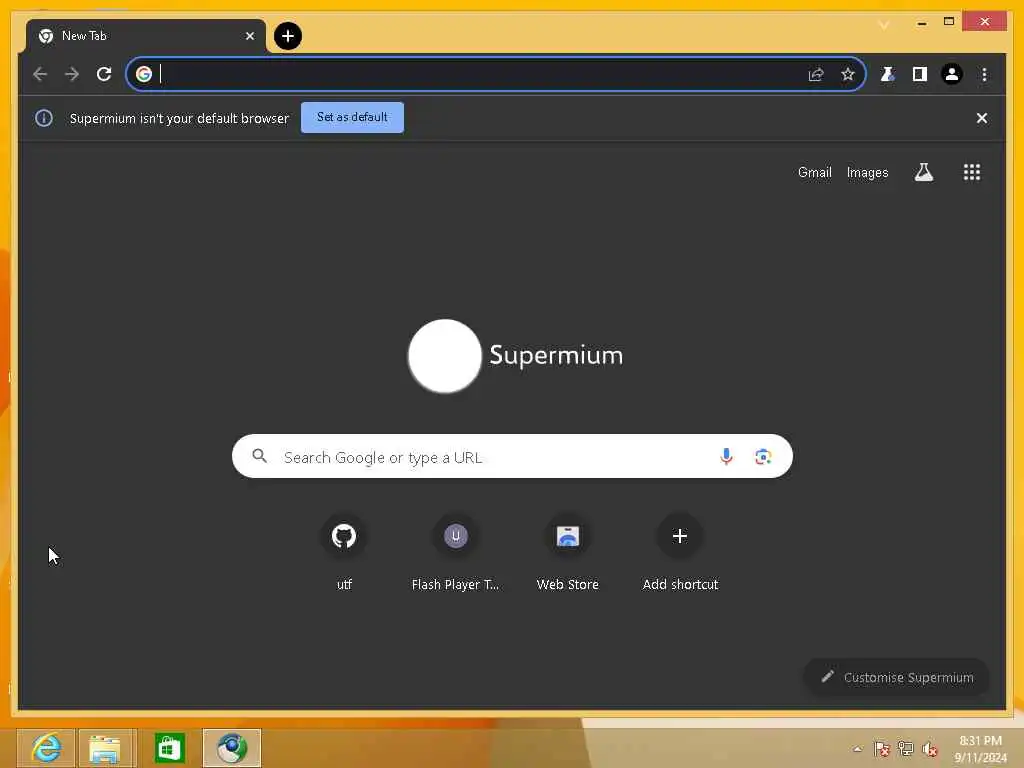Open Internet Explorer from the taskbar
The height and width of the screenshot is (768, 1024).
coord(46,748)
